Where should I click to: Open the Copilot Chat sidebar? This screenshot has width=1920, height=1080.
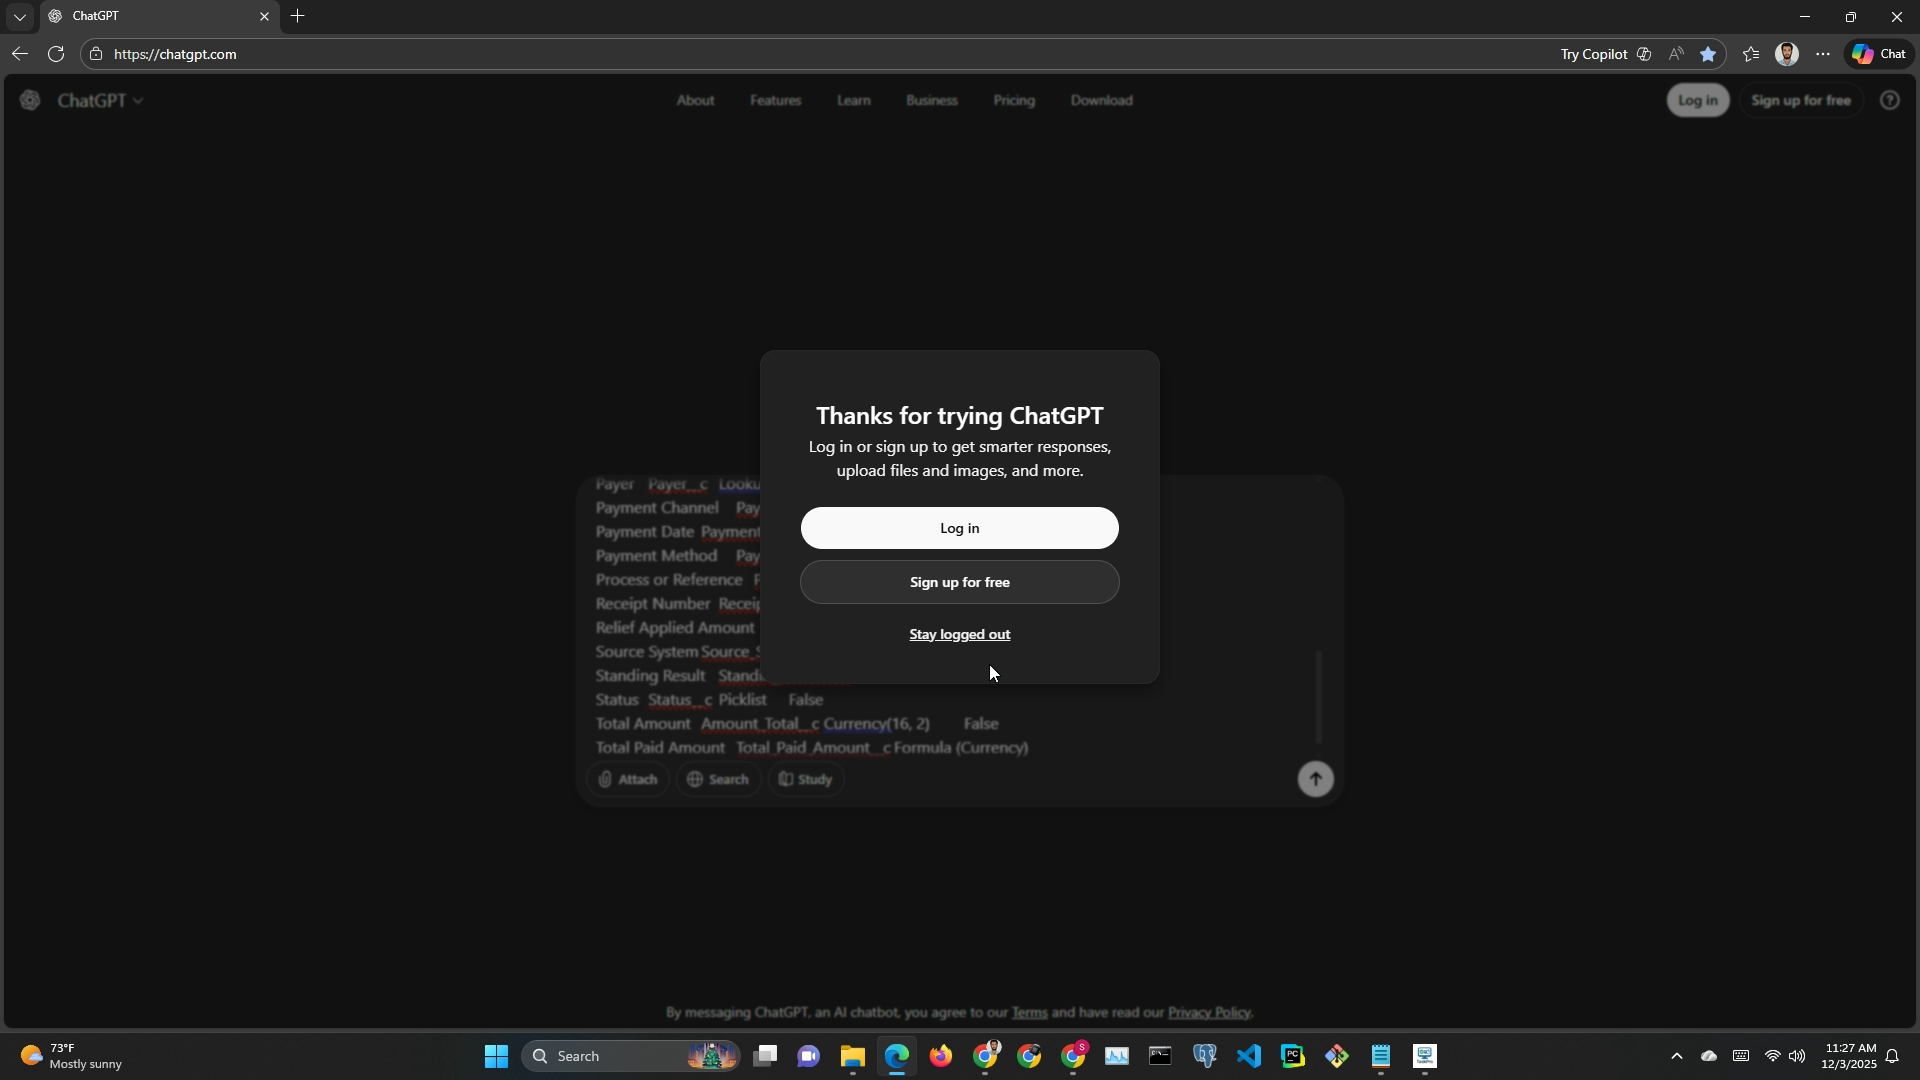1878,54
